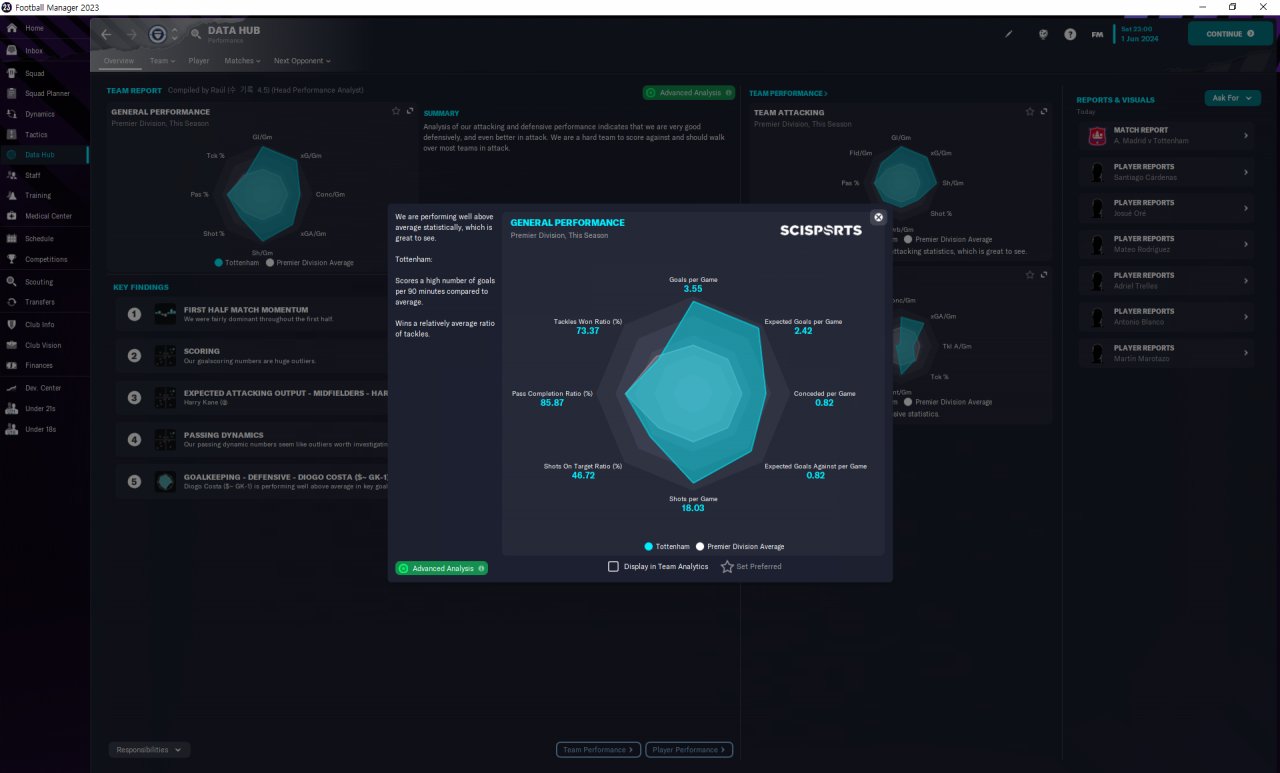Open the Adriel Trelles player report

[1166, 280]
